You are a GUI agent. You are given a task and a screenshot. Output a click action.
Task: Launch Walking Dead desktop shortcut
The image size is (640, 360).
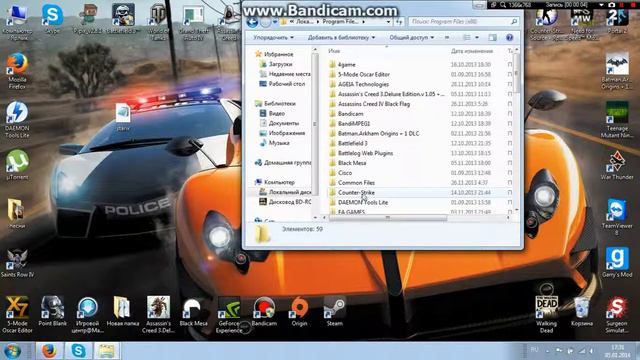point(547,314)
